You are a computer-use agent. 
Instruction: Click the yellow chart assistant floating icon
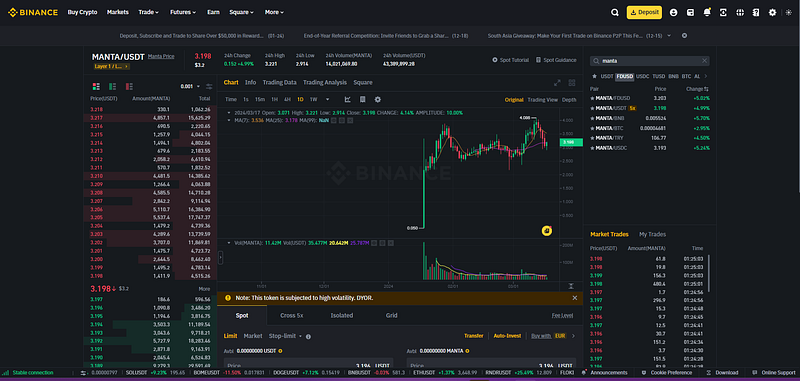546,231
